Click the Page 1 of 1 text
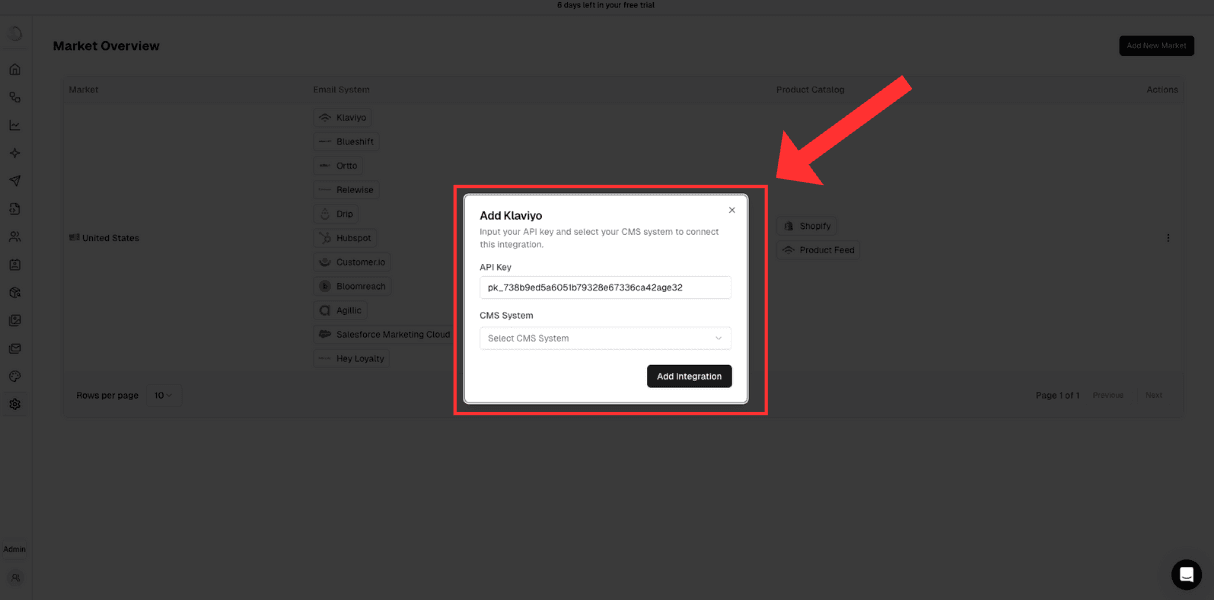 1057,395
